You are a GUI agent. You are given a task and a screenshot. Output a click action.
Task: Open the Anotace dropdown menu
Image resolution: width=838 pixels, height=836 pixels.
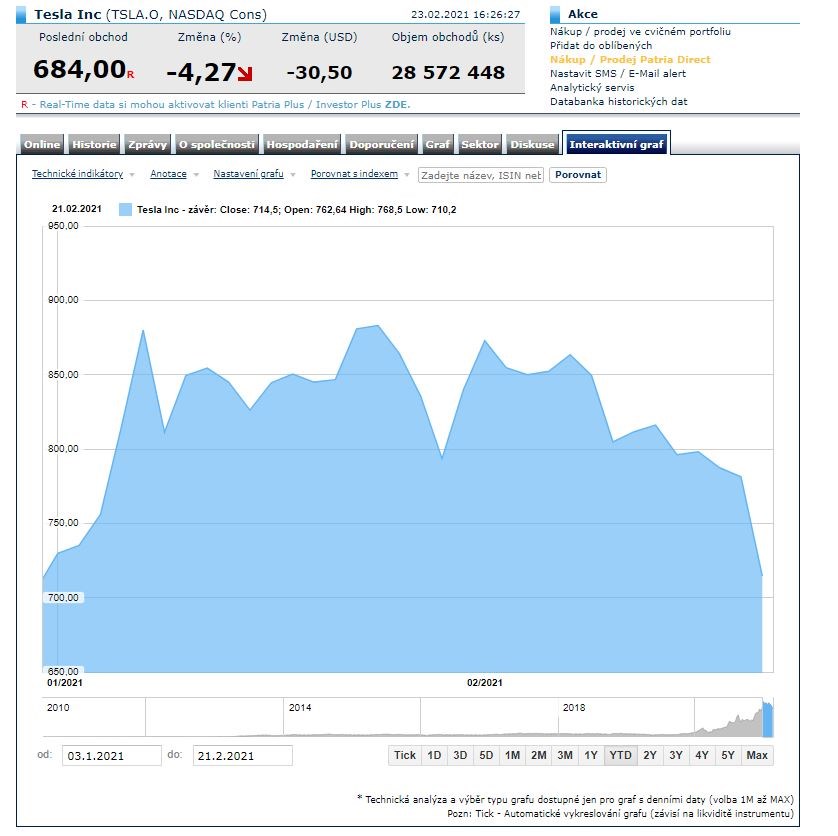point(168,174)
